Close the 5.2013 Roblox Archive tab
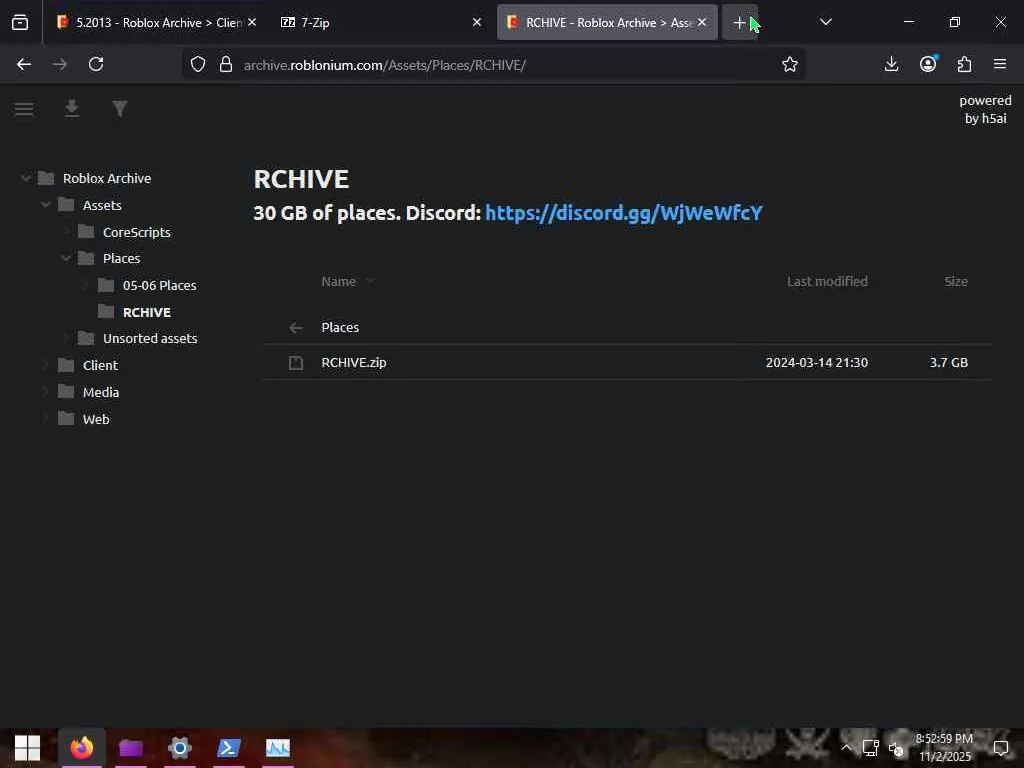1024x768 pixels. tap(251, 22)
